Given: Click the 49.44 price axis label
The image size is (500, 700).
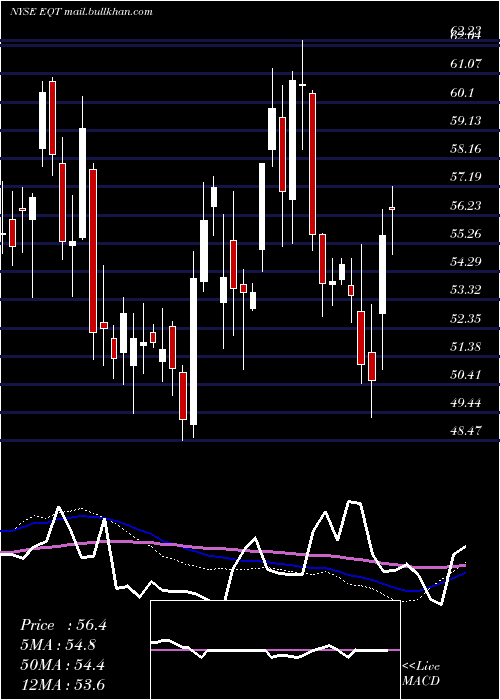Looking at the screenshot, I should click(466, 403).
